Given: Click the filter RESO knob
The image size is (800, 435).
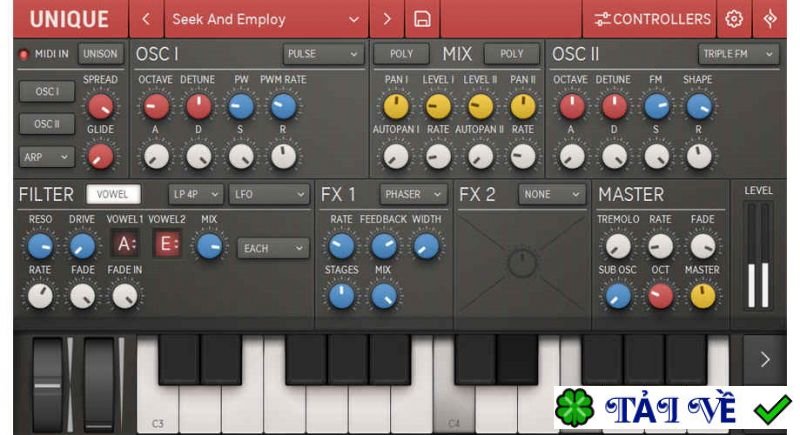Looking at the screenshot, I should [x=40, y=246].
